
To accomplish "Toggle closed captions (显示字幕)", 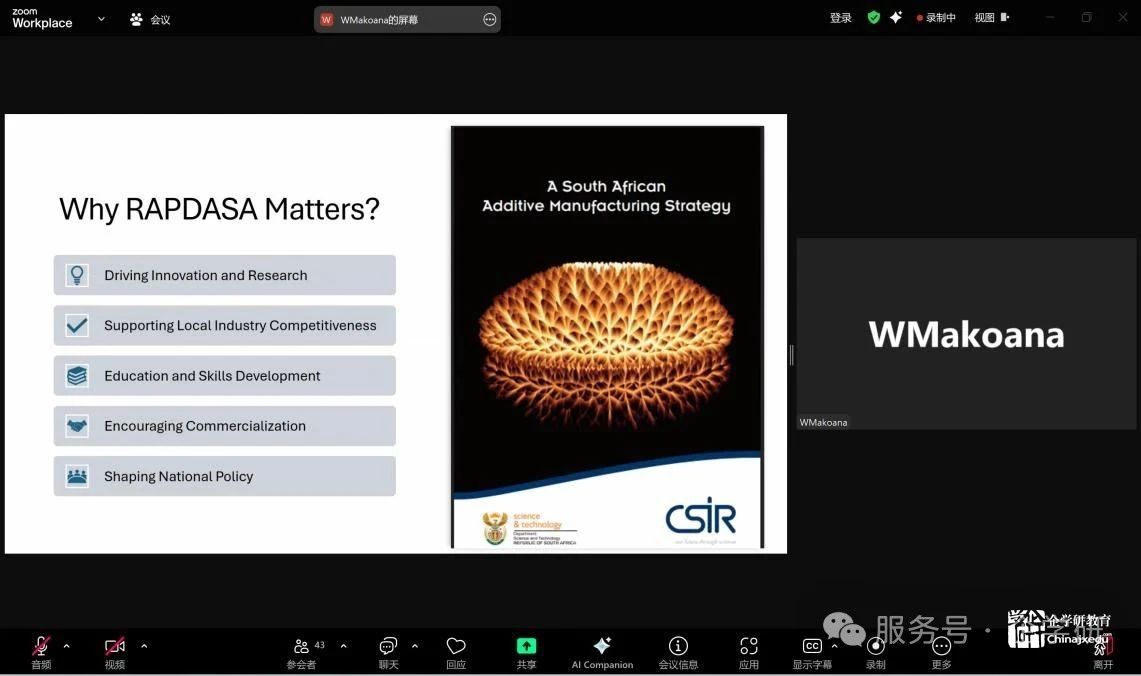I will (812, 652).
